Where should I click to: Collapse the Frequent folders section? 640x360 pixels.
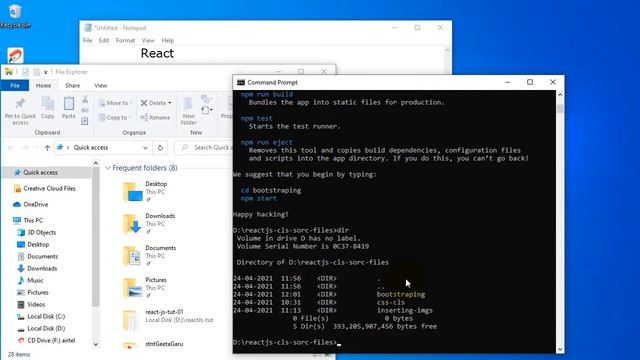point(108,168)
